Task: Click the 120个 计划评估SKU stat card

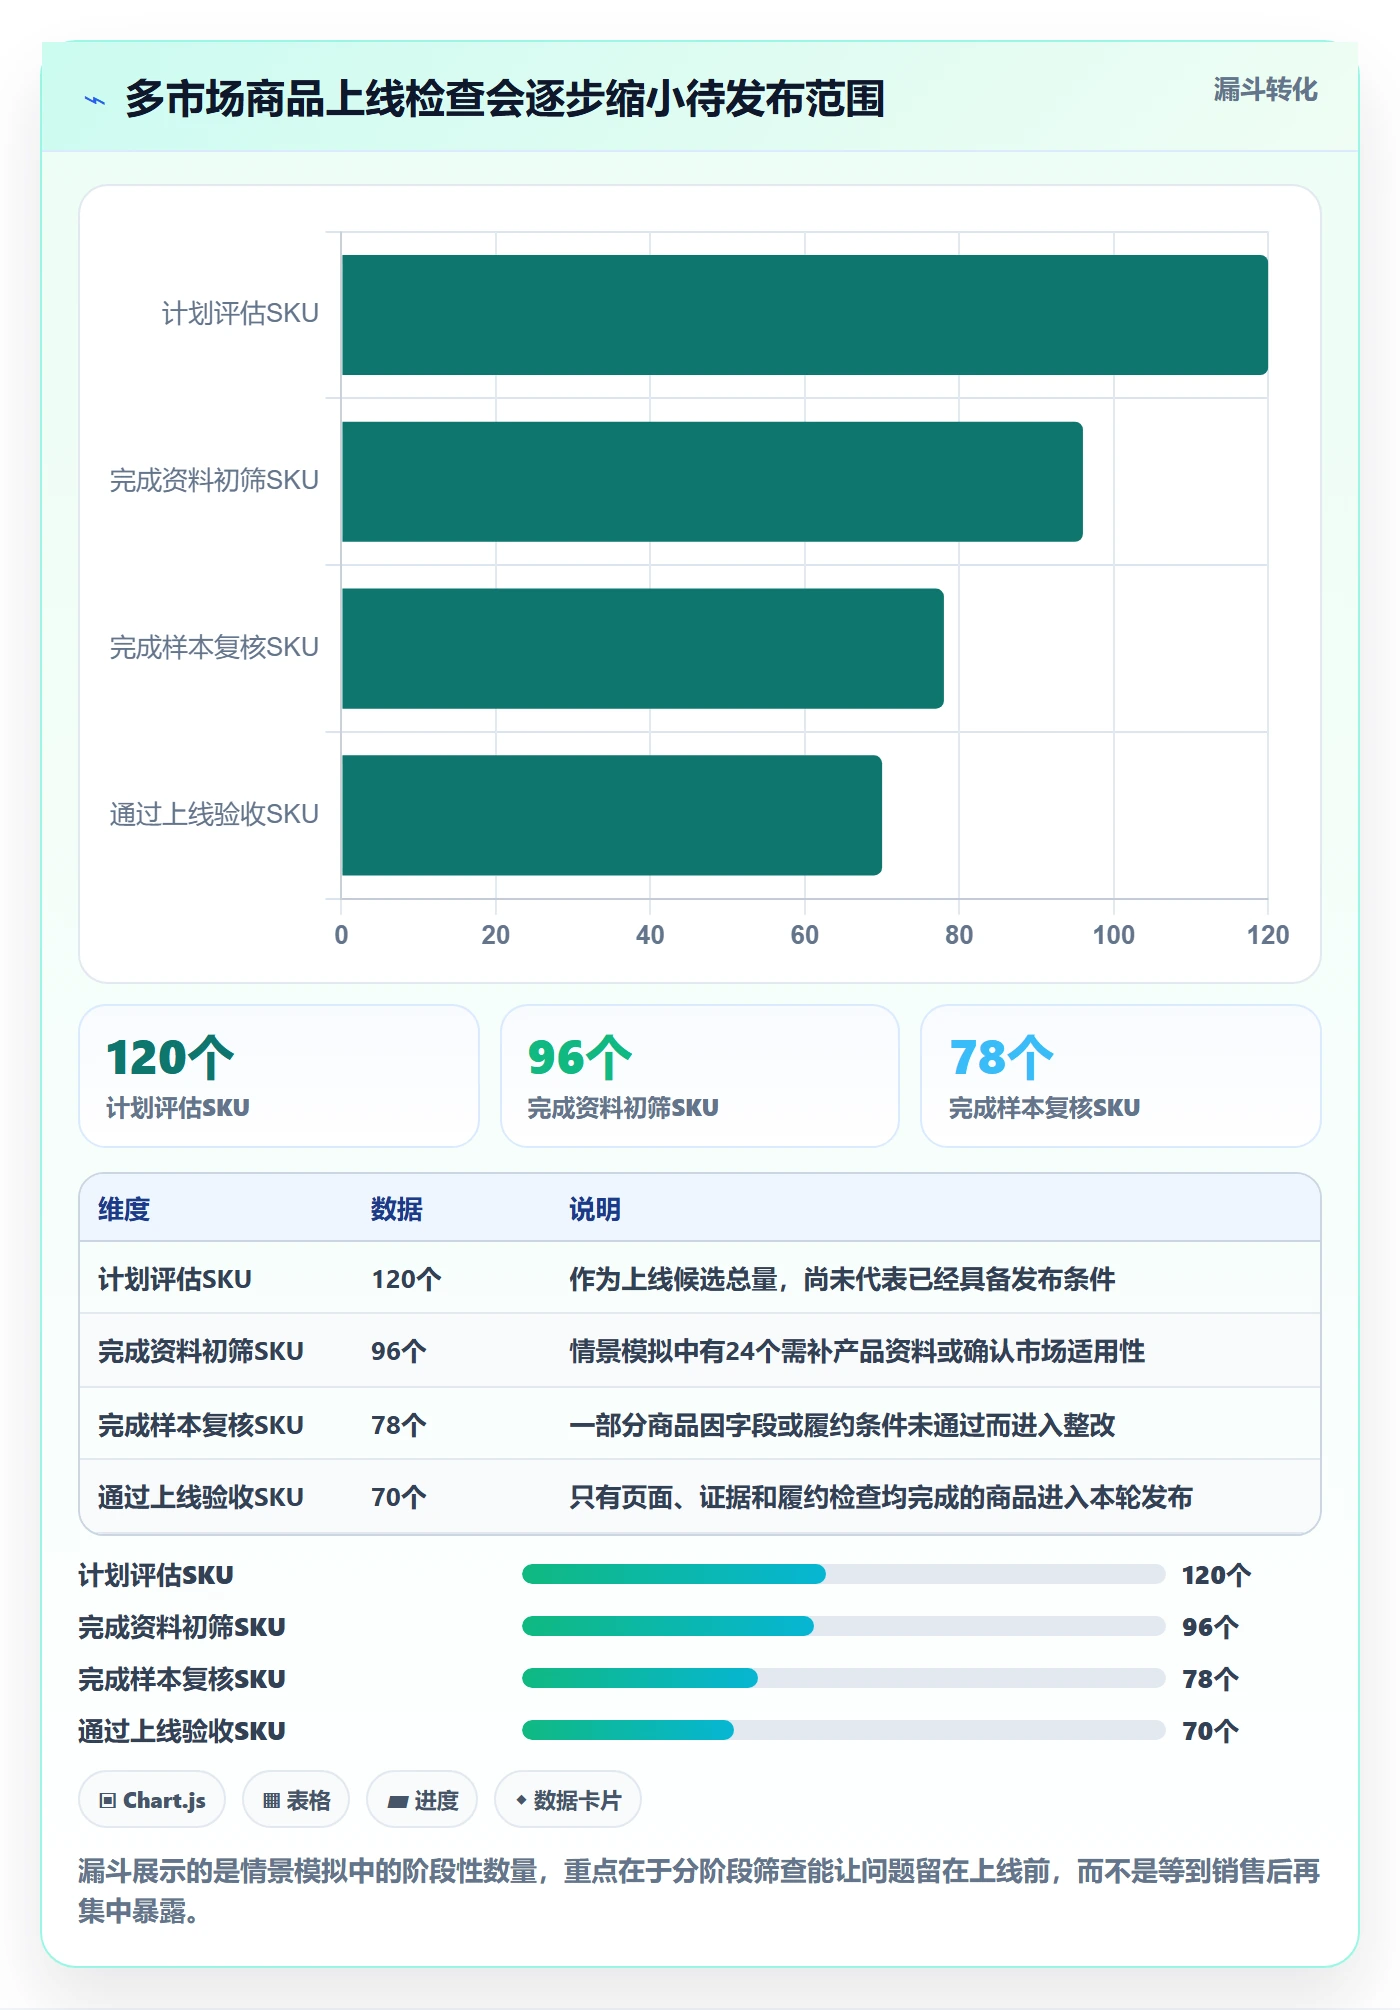Action: (279, 1076)
